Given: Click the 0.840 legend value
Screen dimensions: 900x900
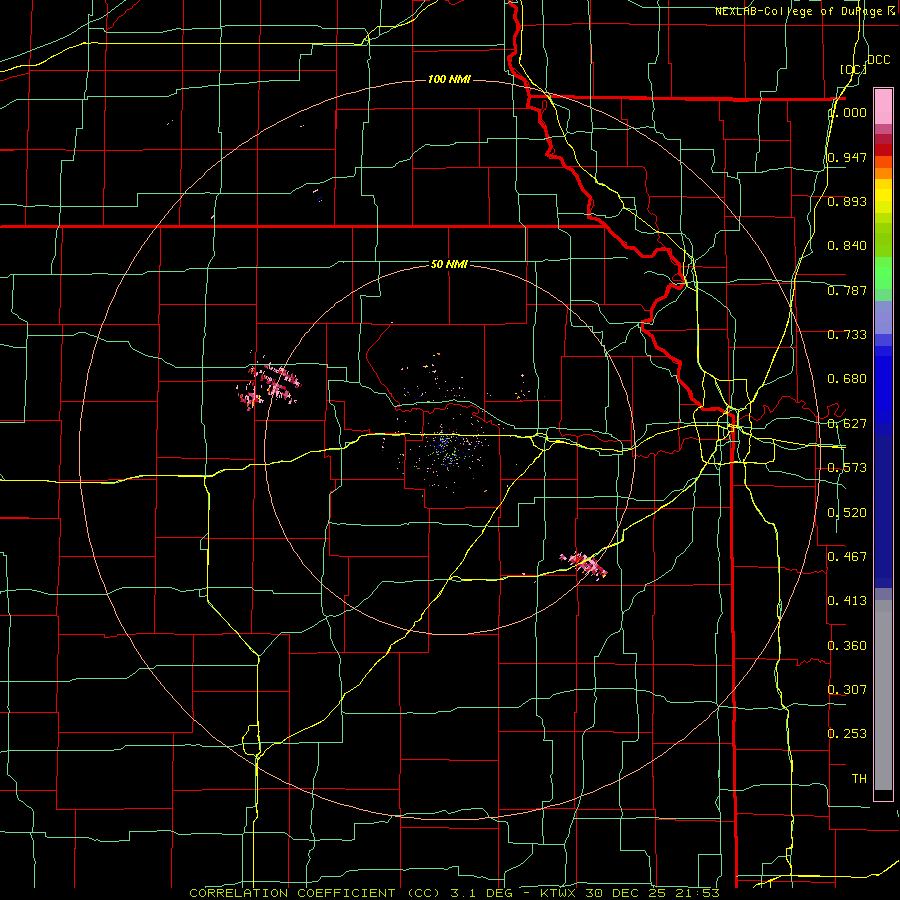Looking at the screenshot, I should point(847,246).
